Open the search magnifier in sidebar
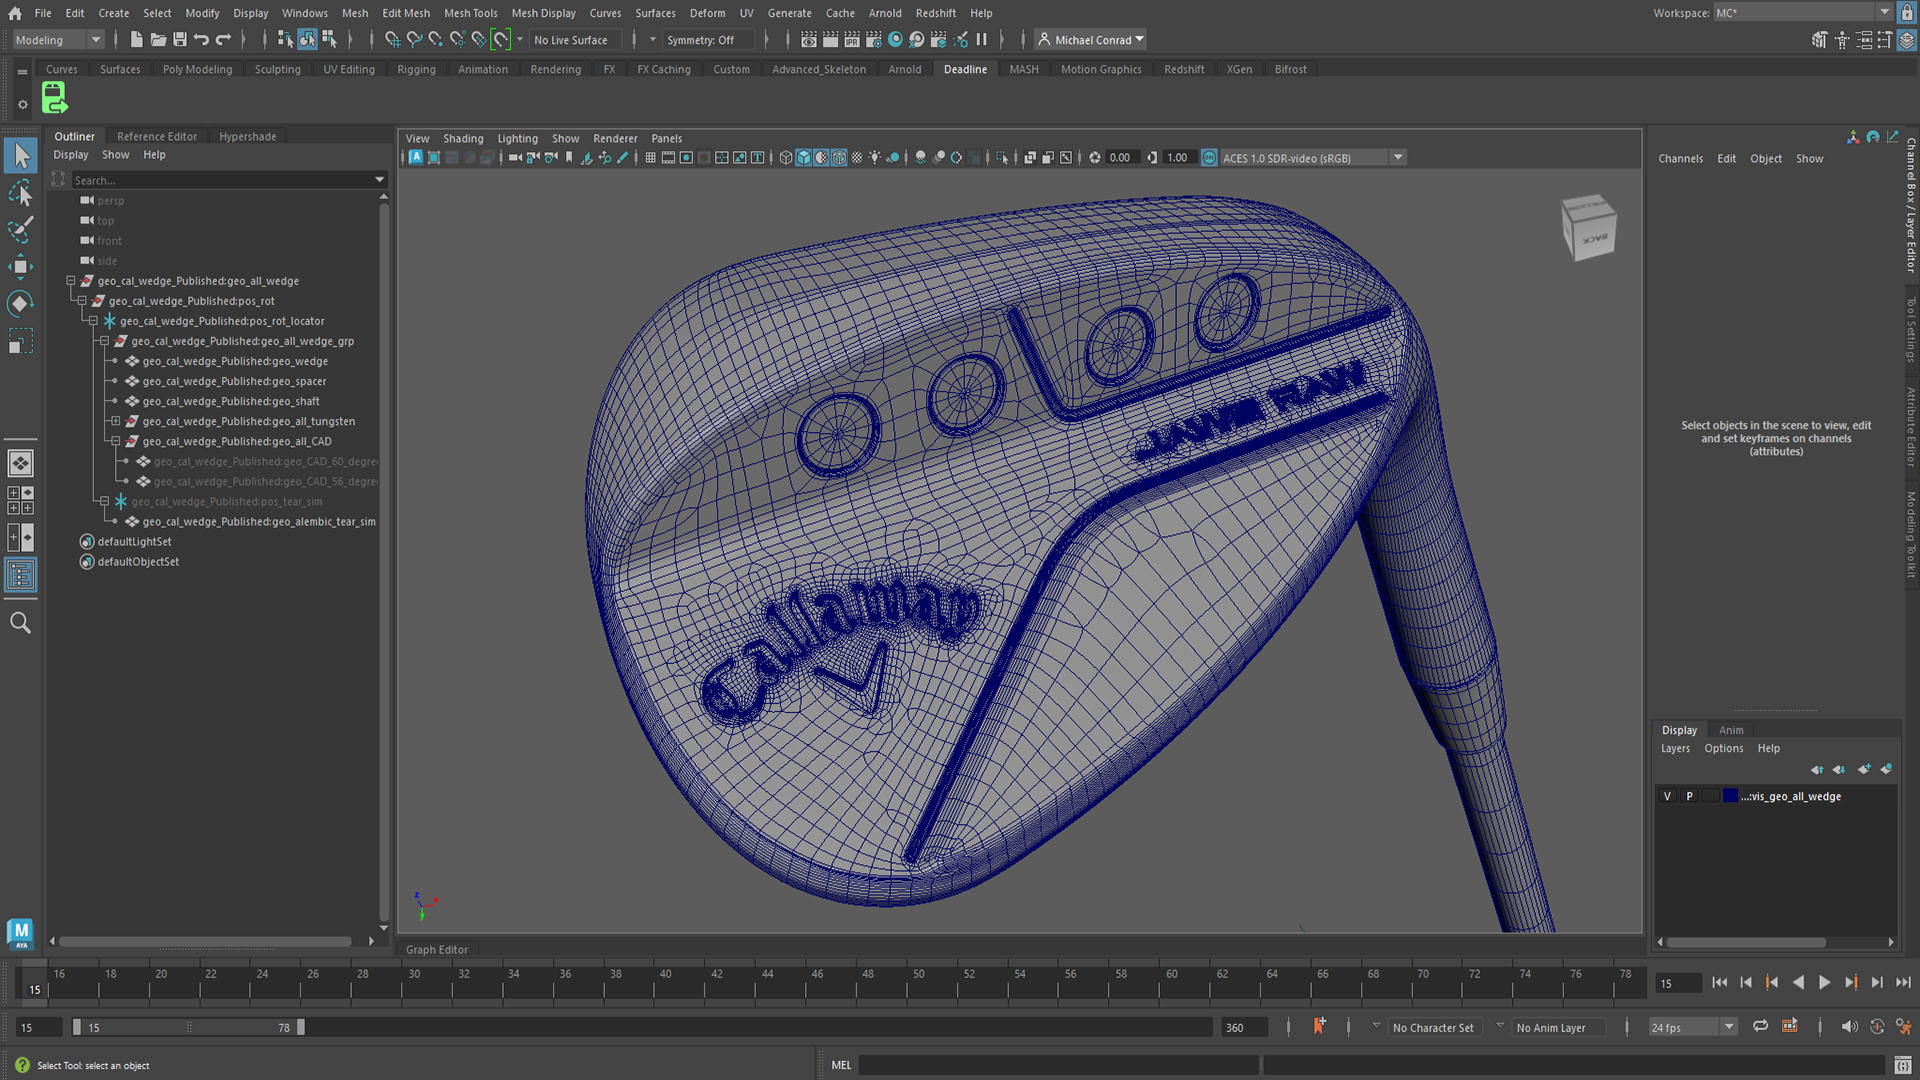The height and width of the screenshot is (1080, 1920). point(20,623)
